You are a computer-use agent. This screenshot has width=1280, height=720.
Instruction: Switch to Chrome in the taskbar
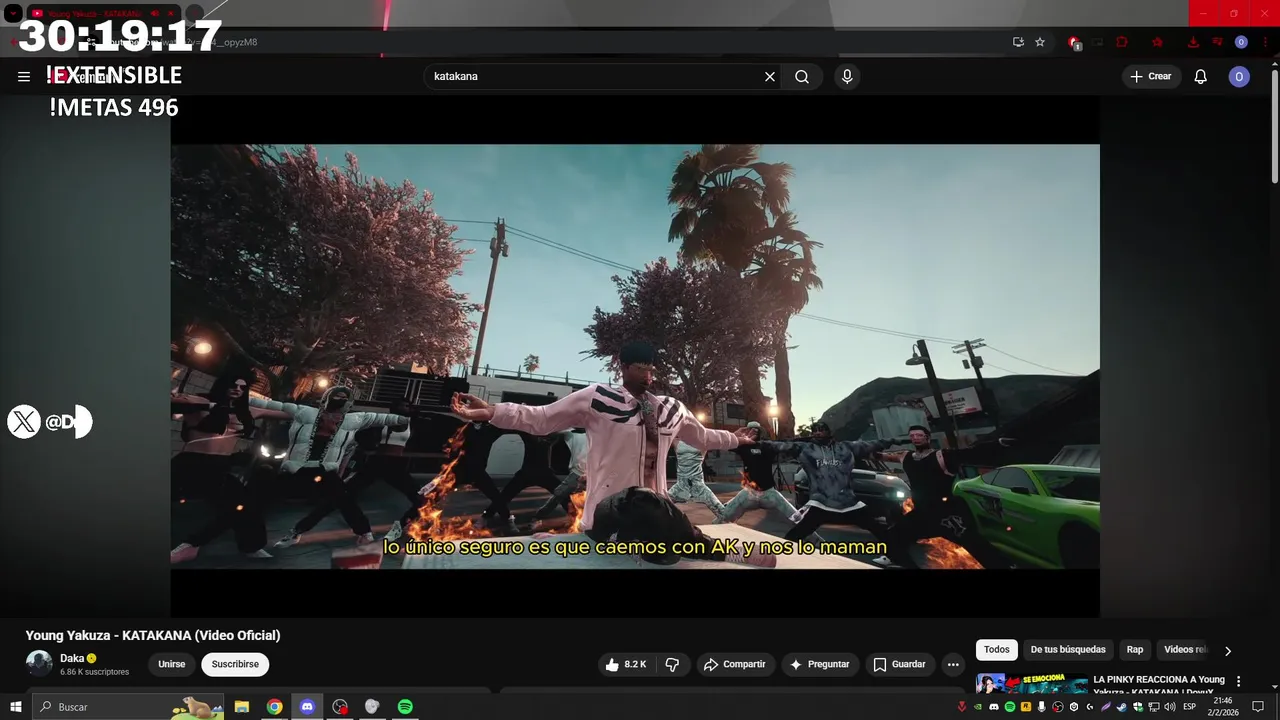tap(274, 707)
